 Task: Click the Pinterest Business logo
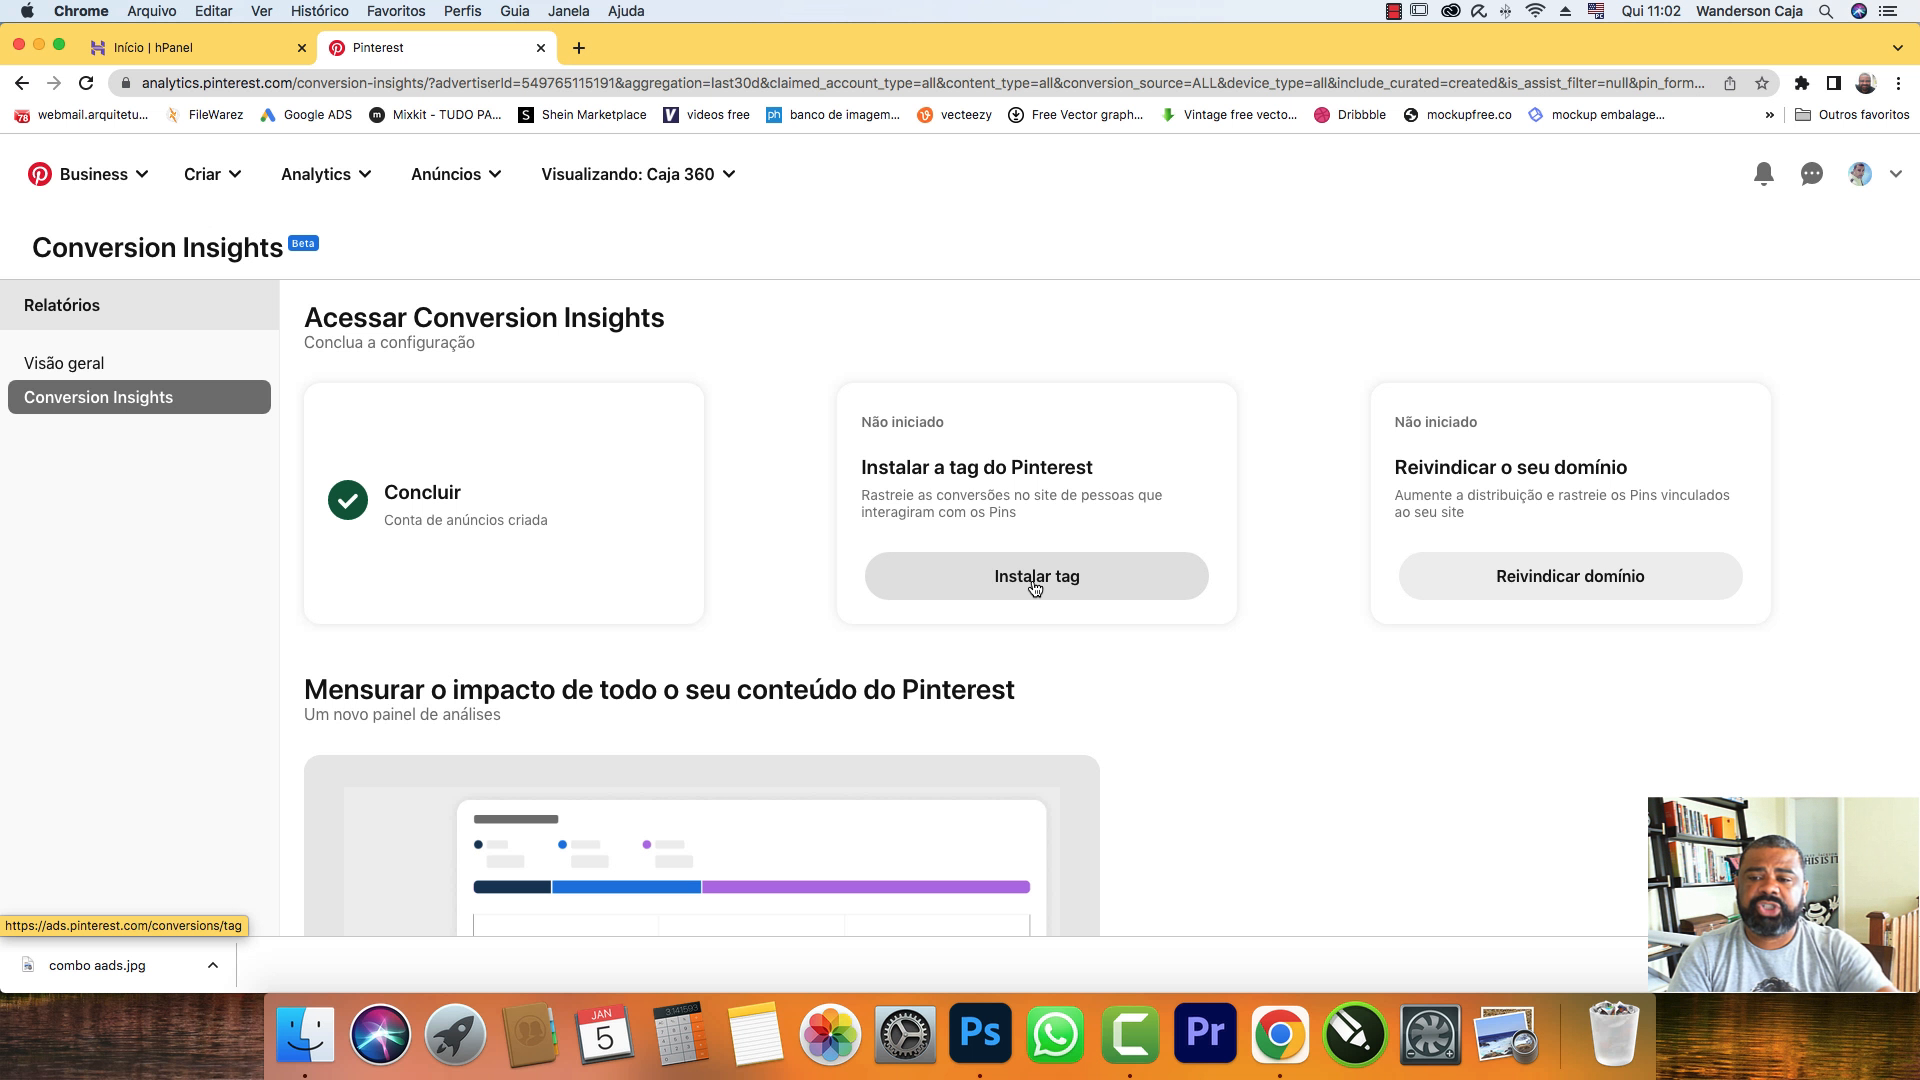40,173
